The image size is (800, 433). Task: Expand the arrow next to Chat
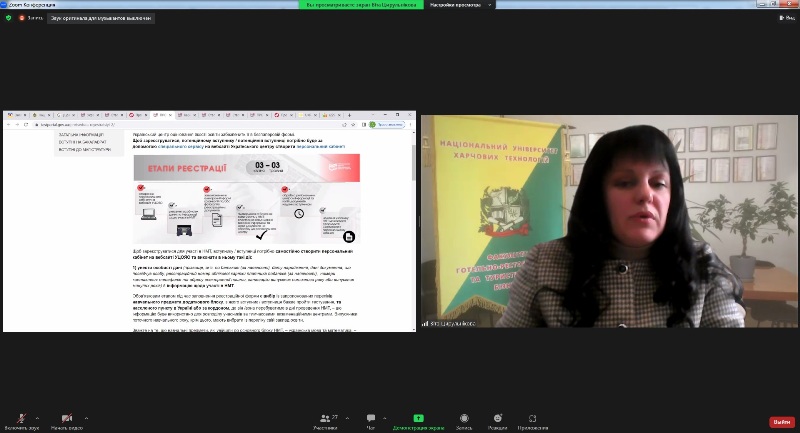coord(384,418)
